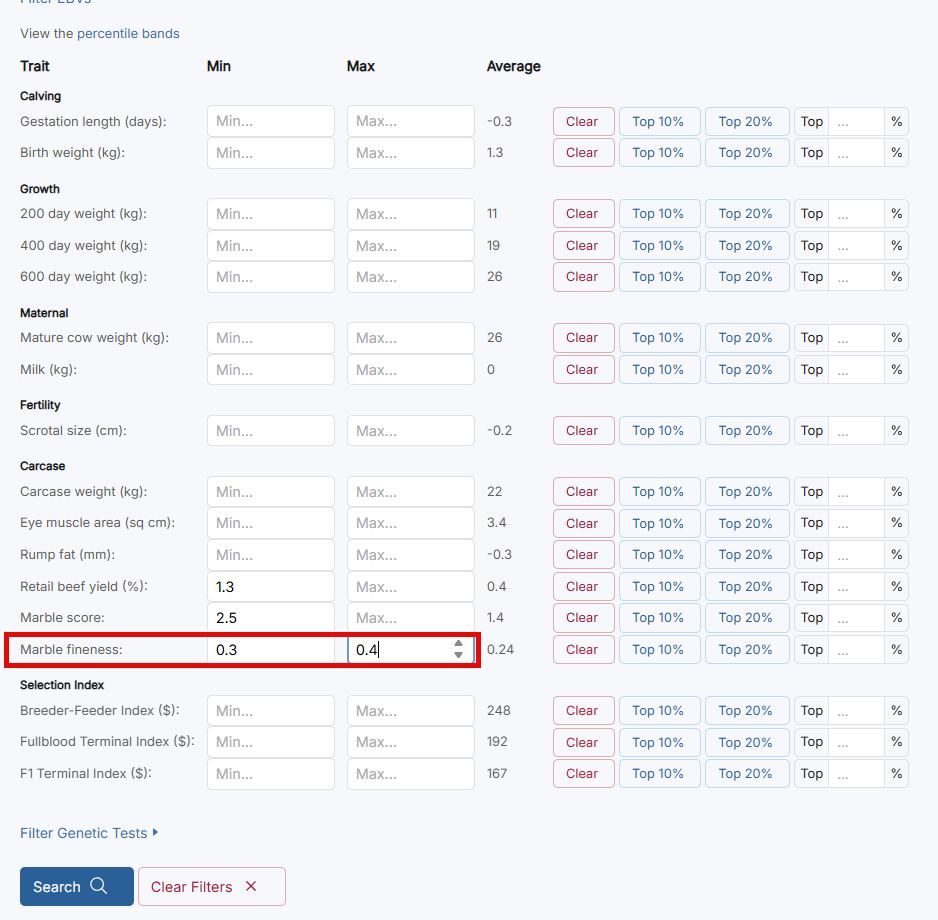Select Top 10% for Marble score
The image size is (938, 920).
[x=659, y=618]
